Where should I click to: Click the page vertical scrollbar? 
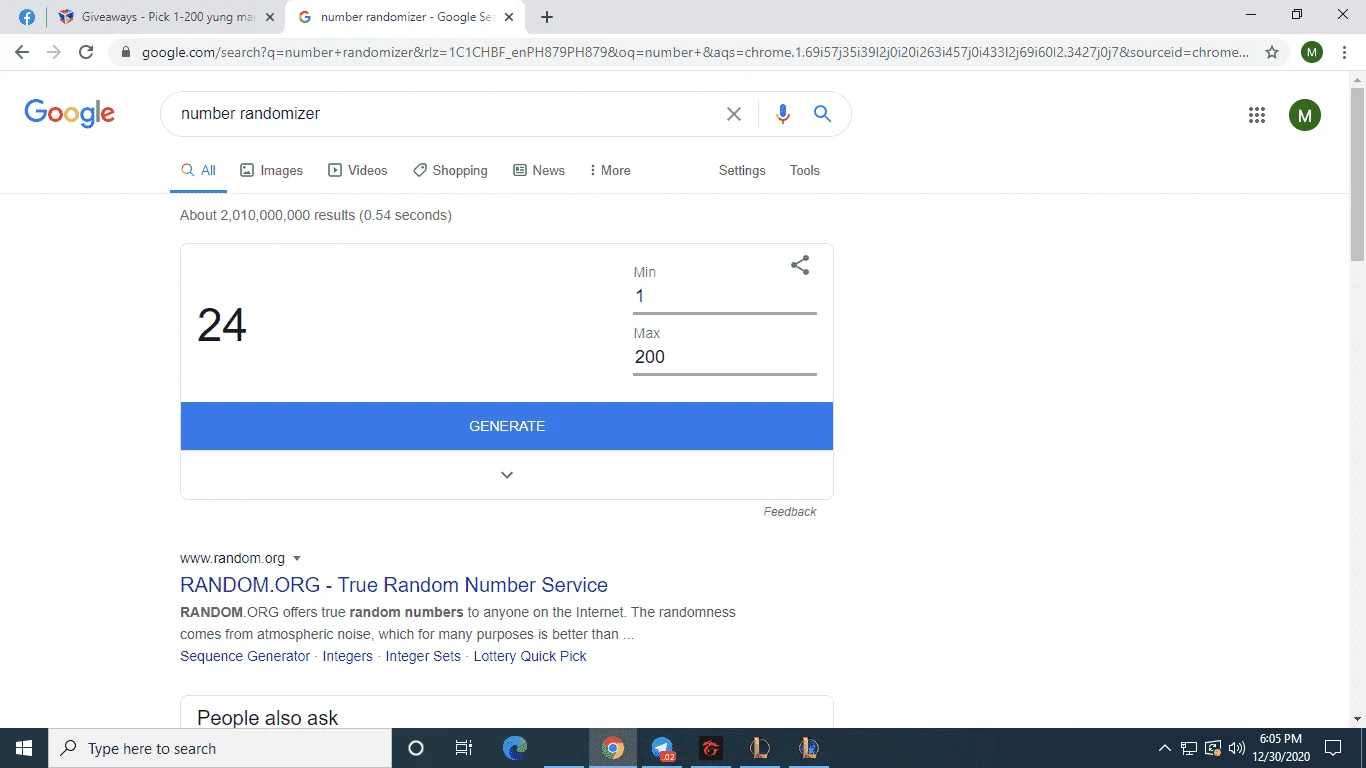(x=1357, y=173)
